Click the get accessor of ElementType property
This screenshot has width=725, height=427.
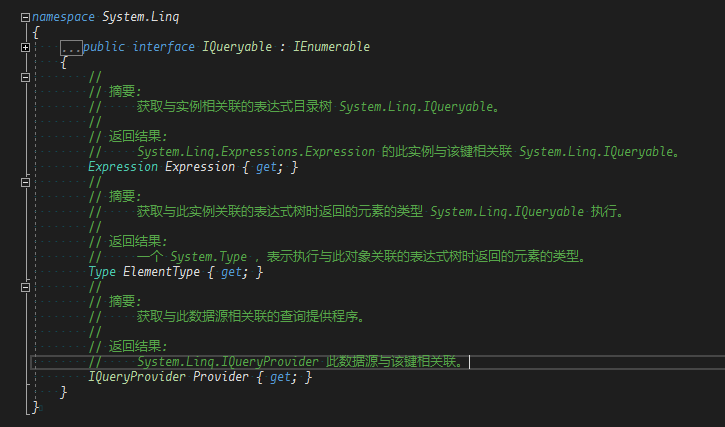tap(234, 272)
